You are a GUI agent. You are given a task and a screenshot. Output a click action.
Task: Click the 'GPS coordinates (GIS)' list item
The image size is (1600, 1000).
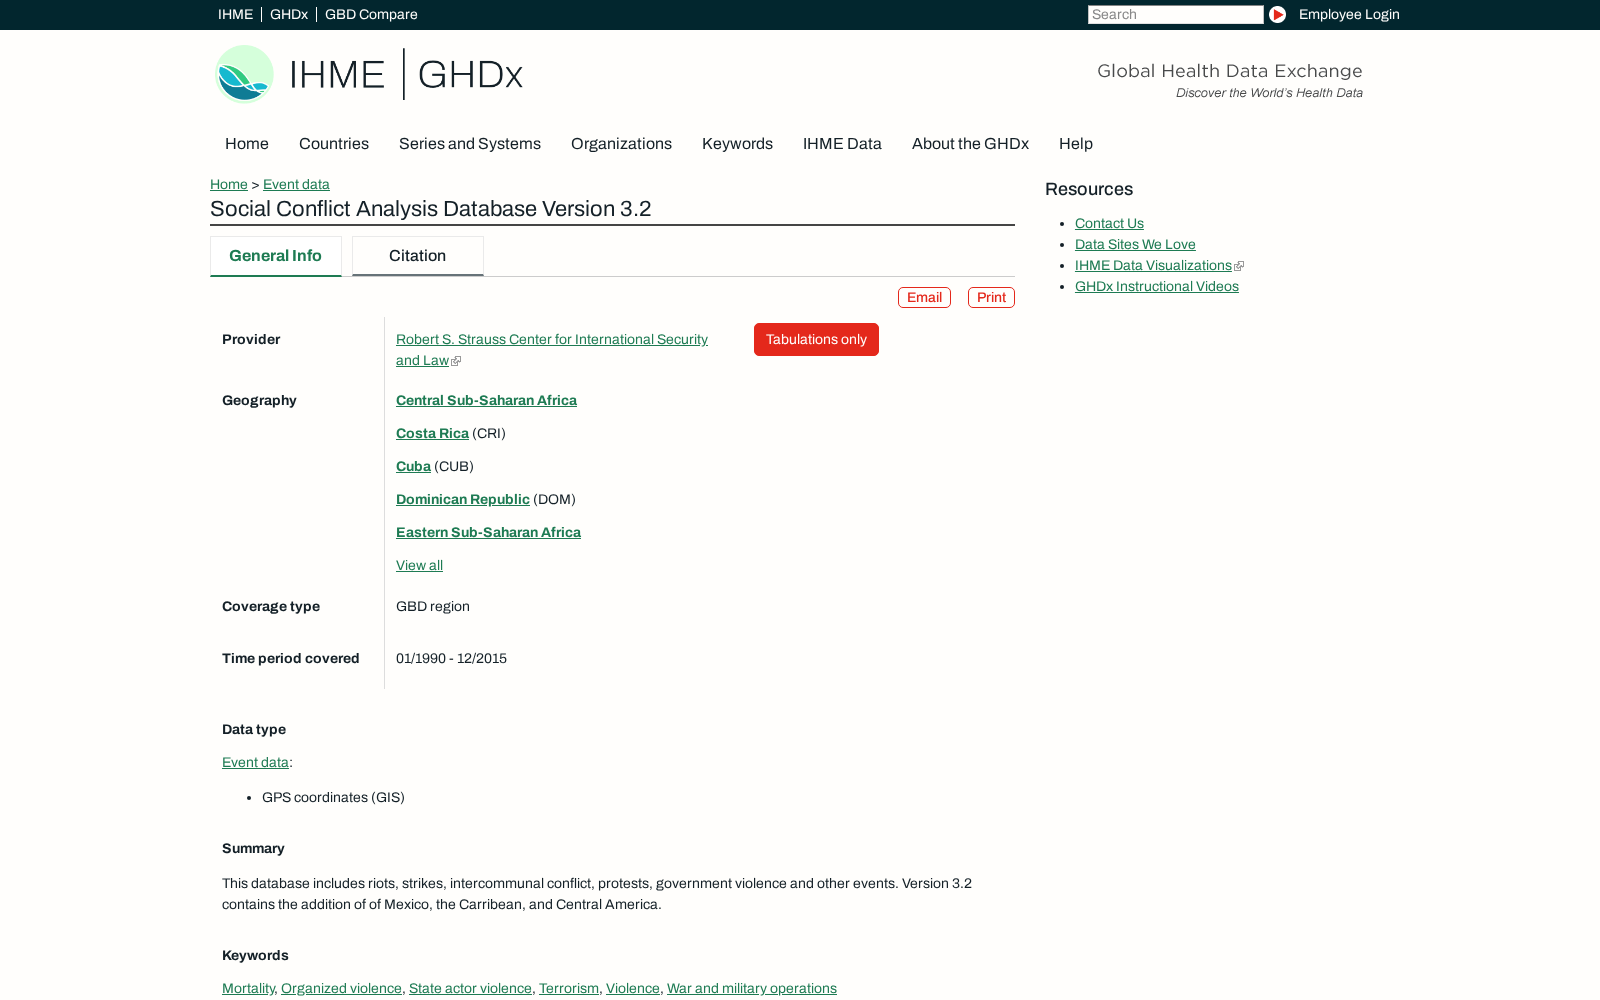click(333, 798)
